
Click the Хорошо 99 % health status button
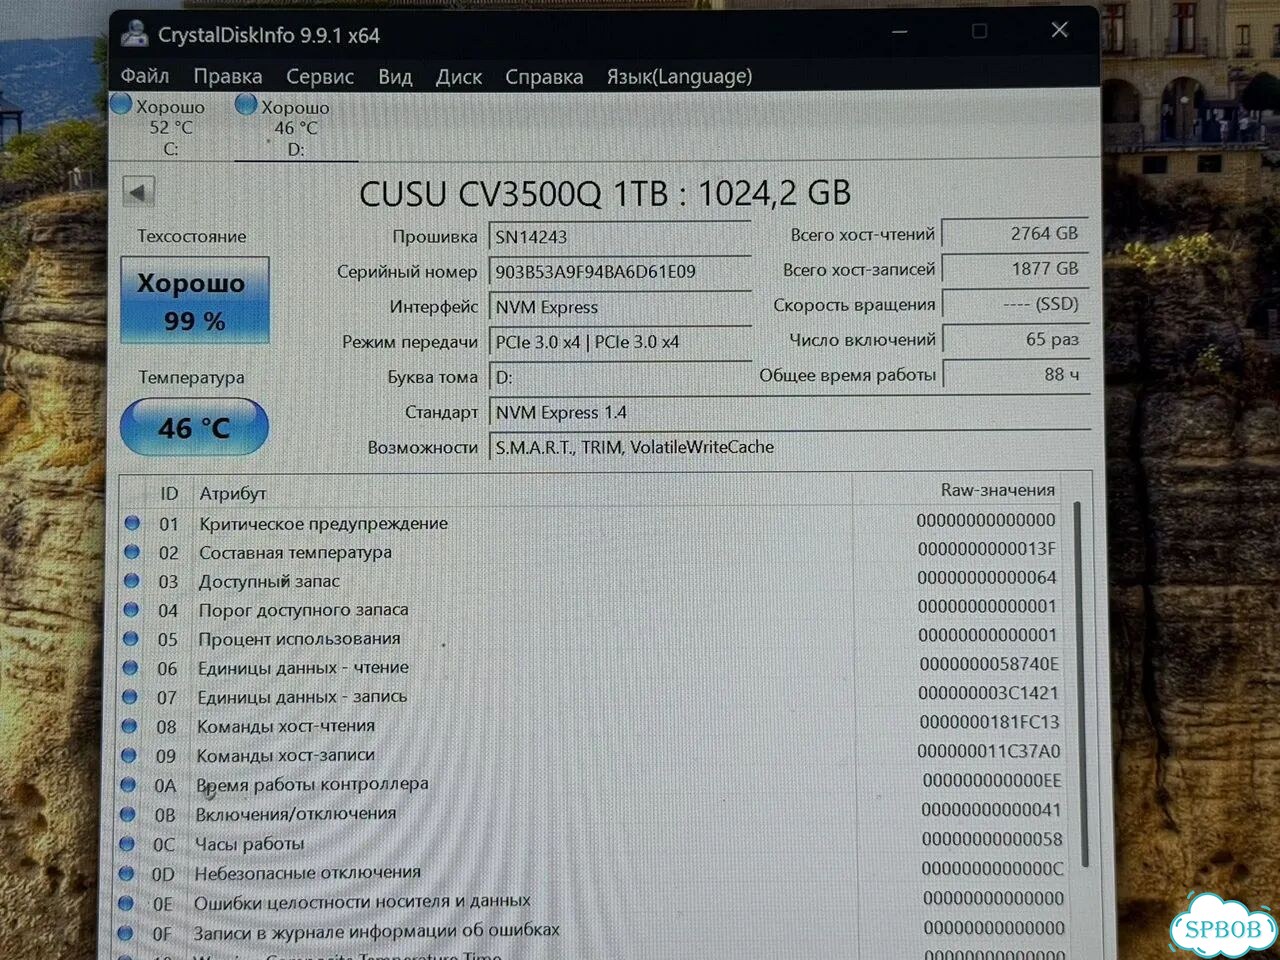[195, 300]
